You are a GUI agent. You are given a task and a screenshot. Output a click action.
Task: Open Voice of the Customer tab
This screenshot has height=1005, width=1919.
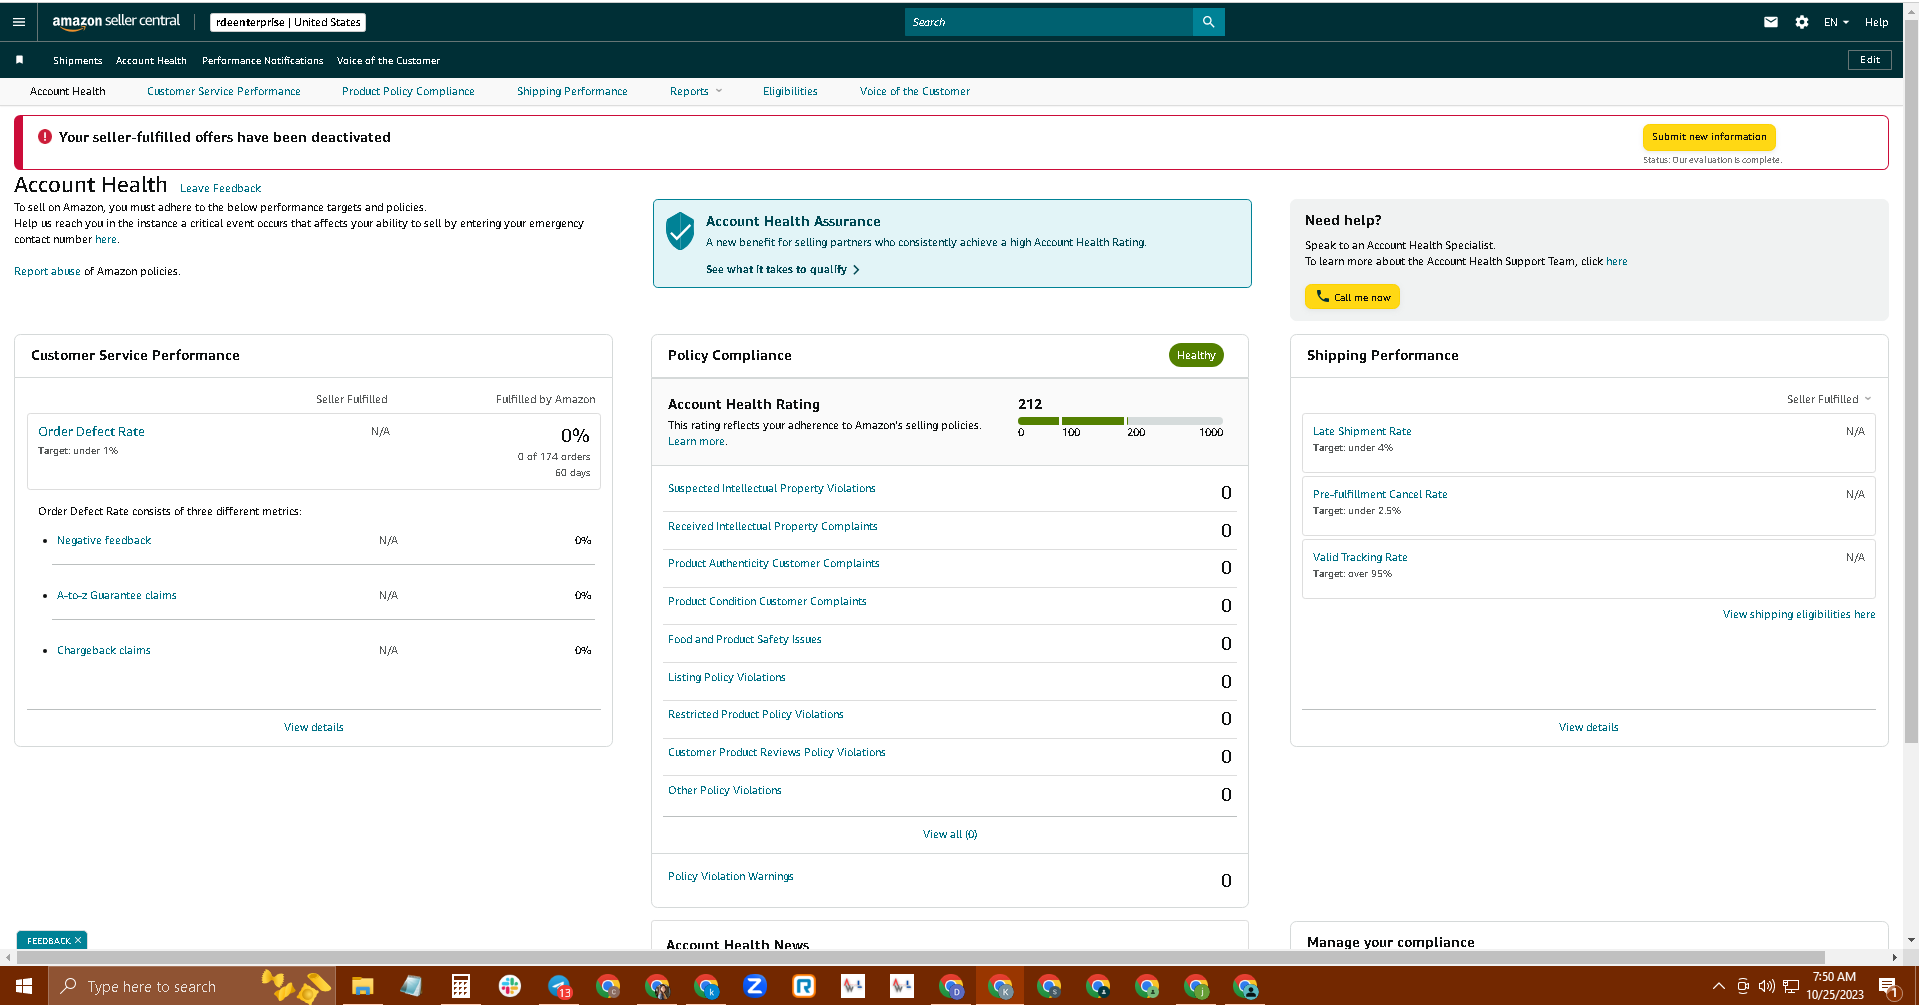point(914,91)
